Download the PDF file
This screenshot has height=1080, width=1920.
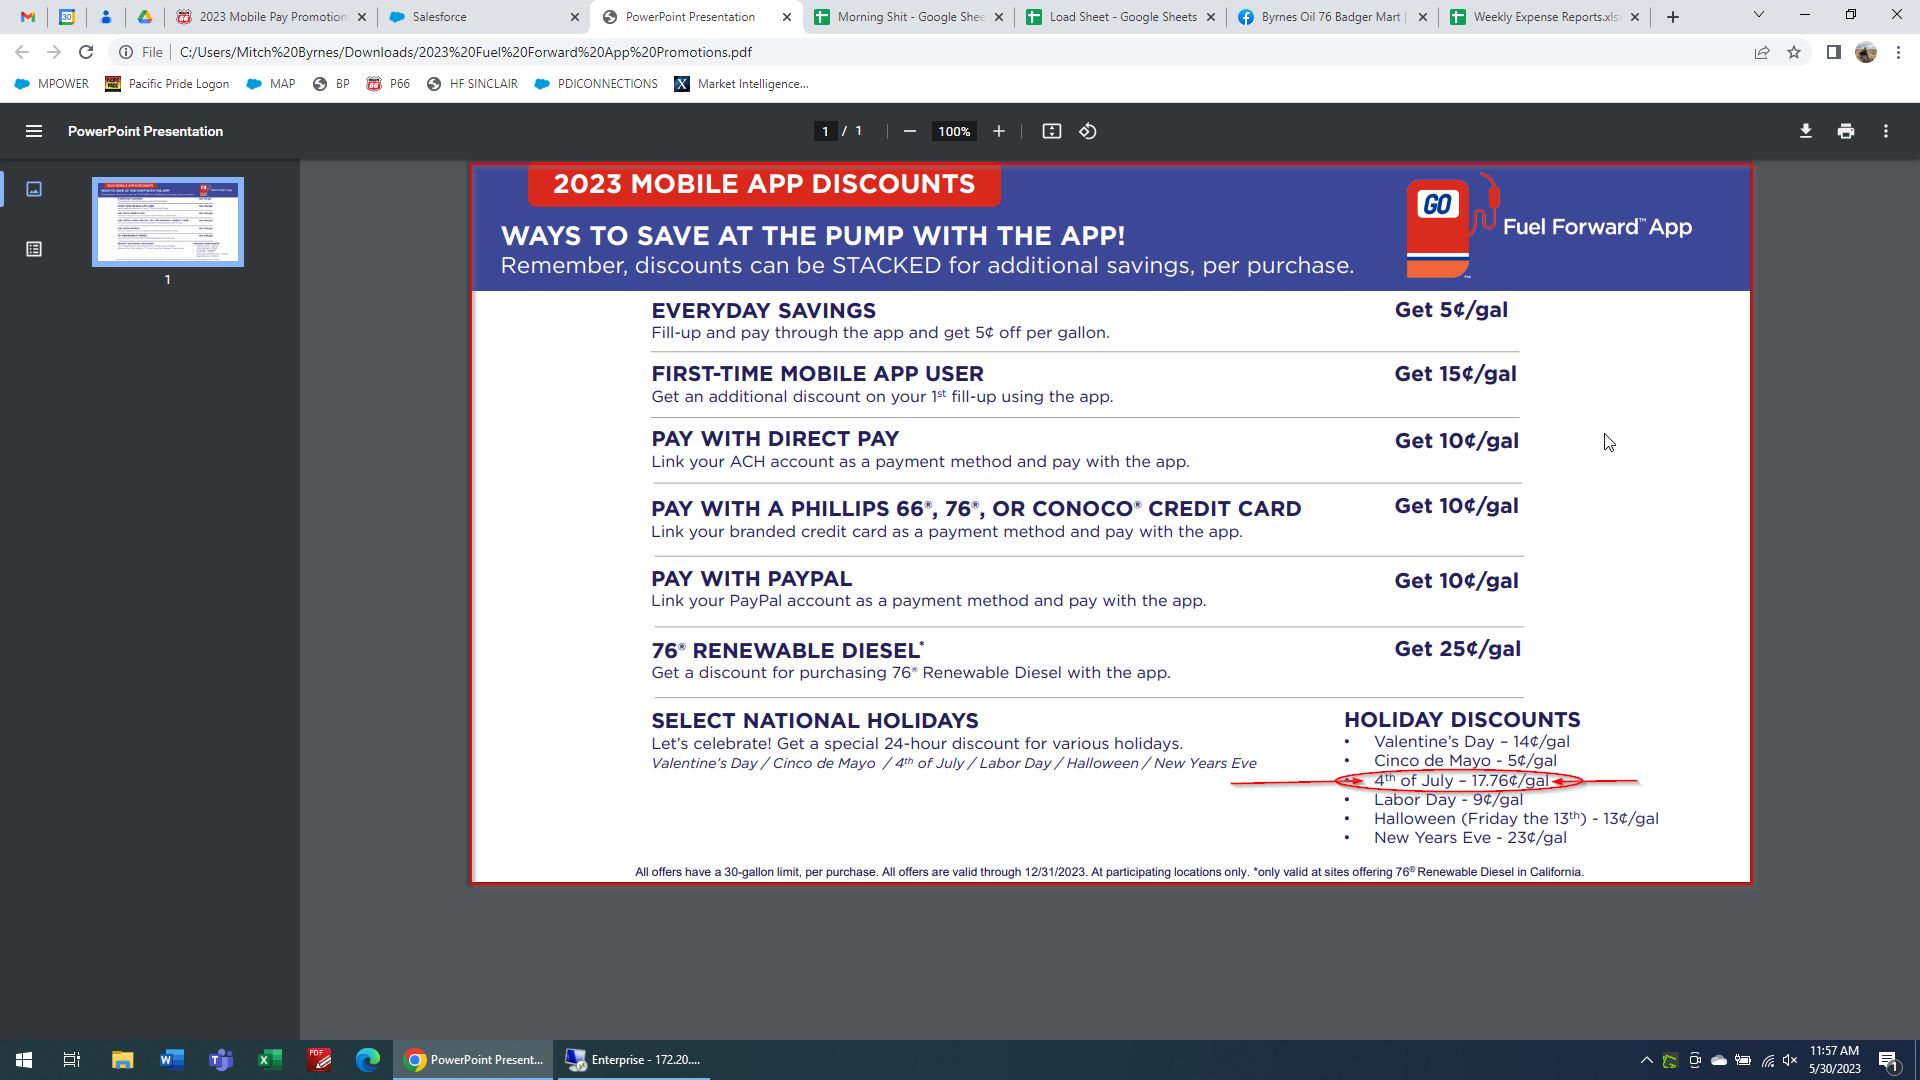(1805, 131)
